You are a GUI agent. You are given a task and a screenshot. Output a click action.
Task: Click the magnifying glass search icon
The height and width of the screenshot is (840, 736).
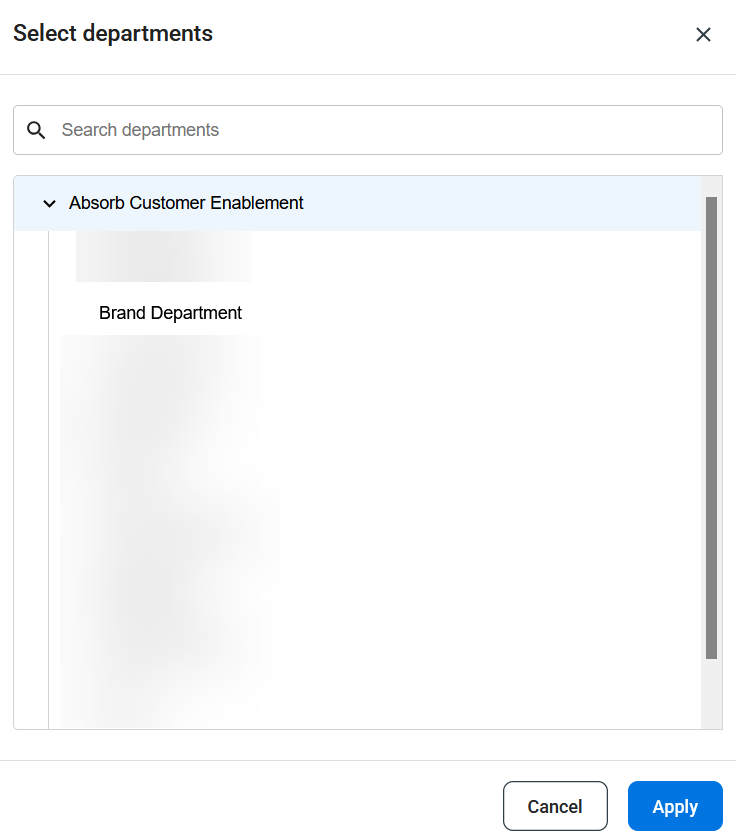point(36,130)
